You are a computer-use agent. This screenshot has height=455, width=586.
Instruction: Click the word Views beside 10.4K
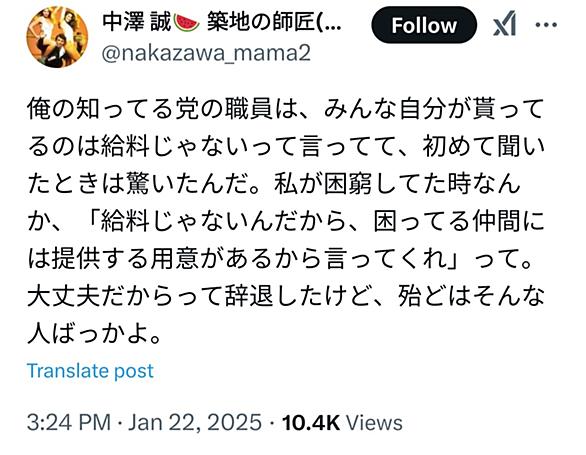point(374,422)
